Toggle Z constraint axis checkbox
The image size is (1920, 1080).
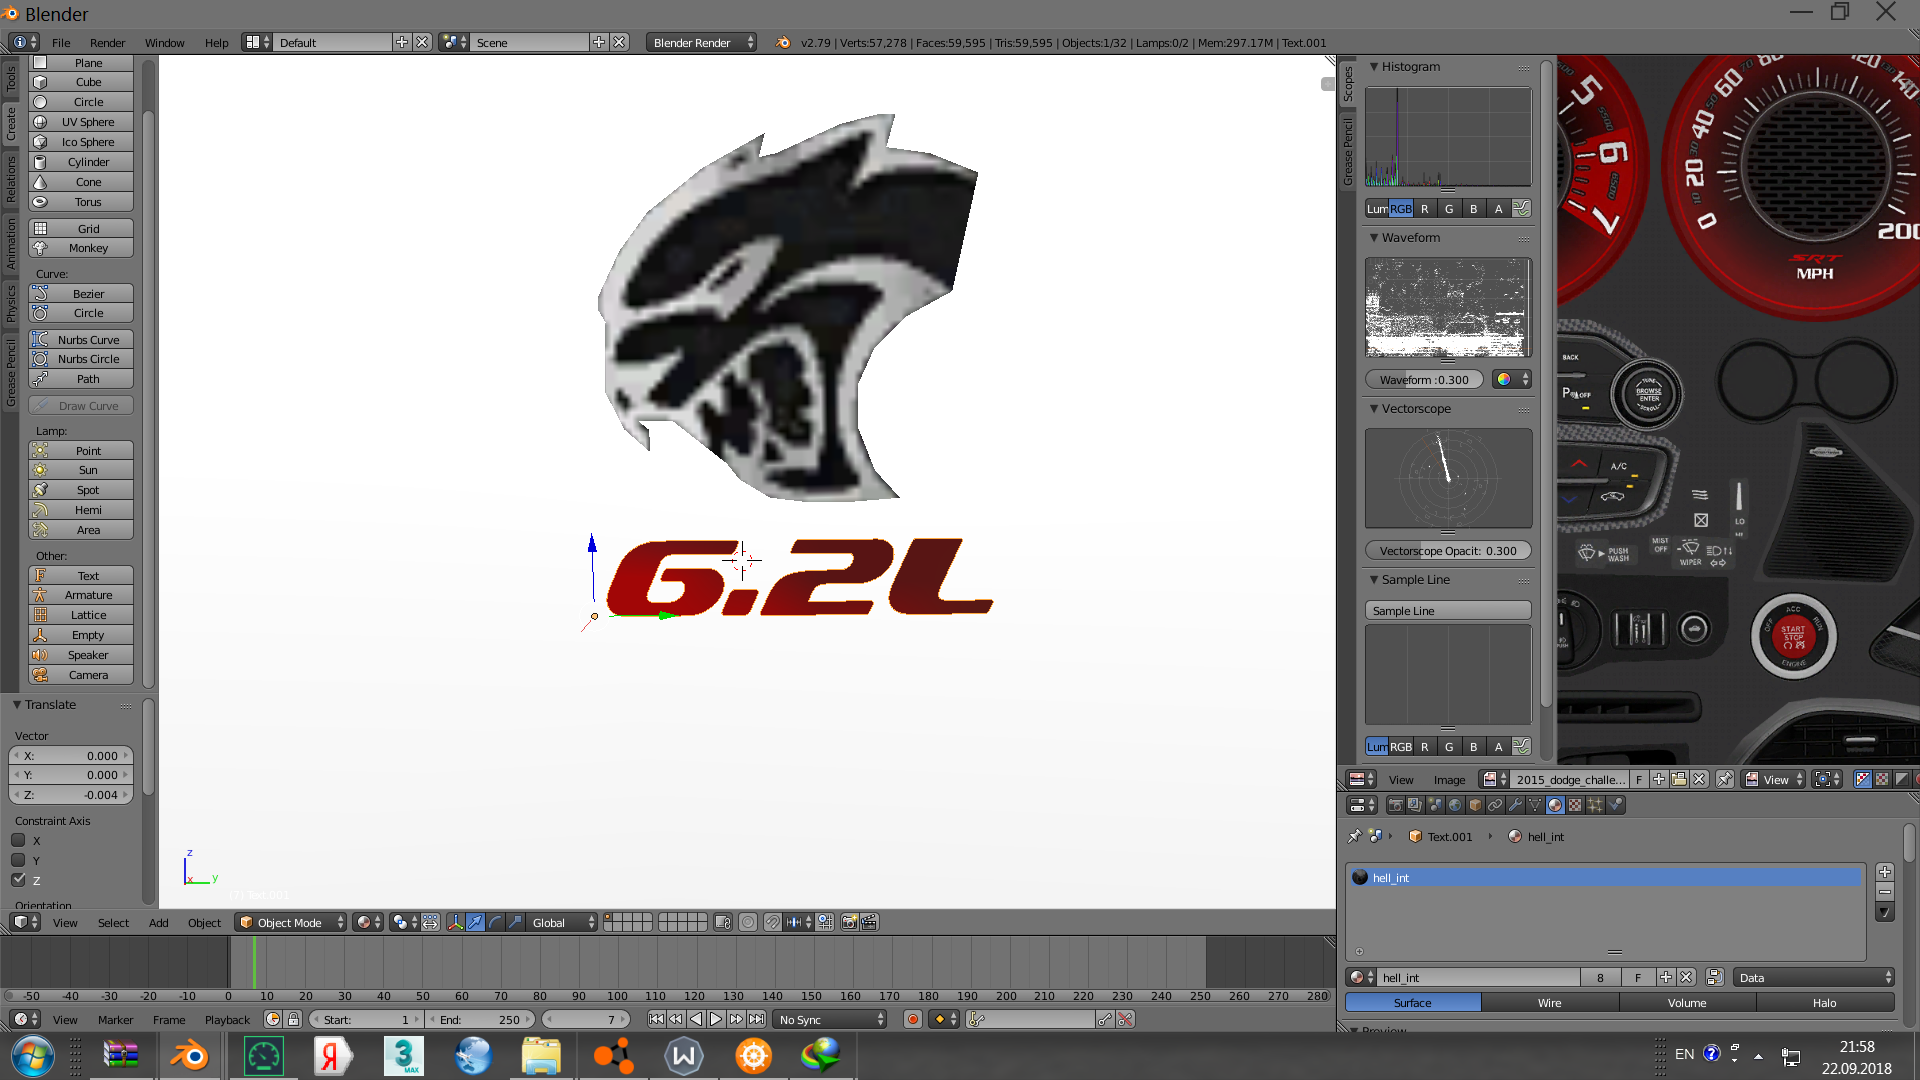pyautogui.click(x=18, y=879)
